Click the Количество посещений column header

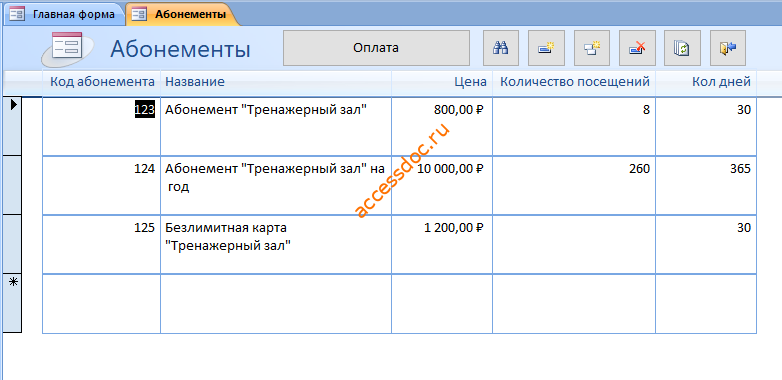coord(574,82)
